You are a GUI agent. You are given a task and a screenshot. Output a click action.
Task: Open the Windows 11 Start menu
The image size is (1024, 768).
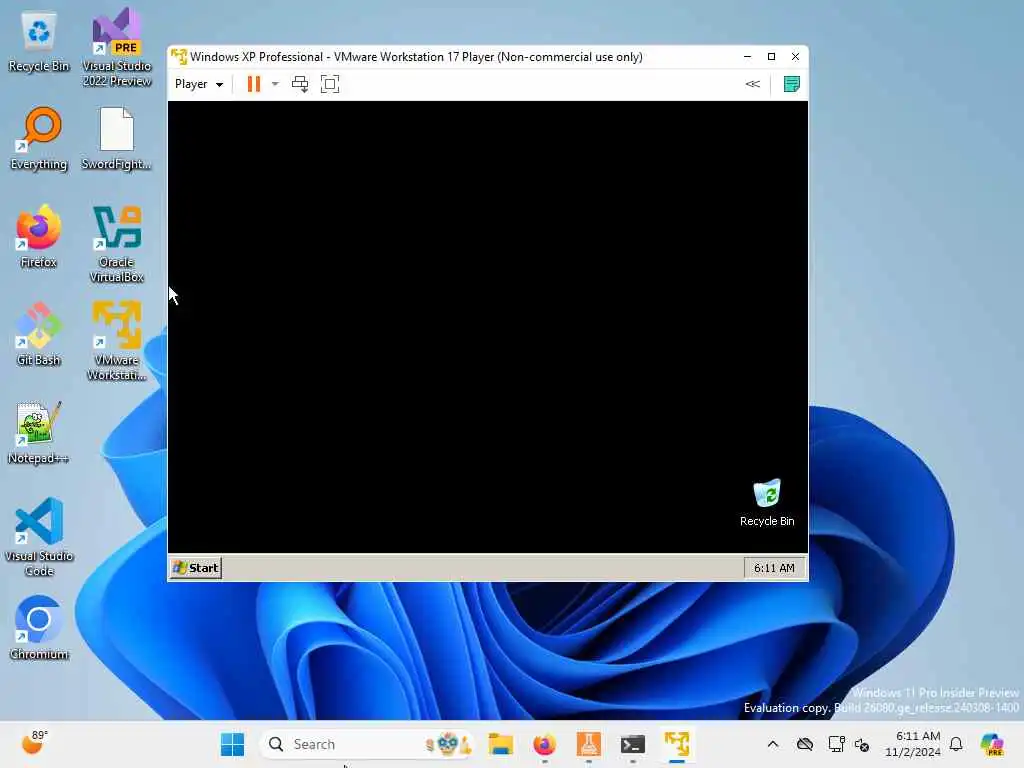pos(232,744)
